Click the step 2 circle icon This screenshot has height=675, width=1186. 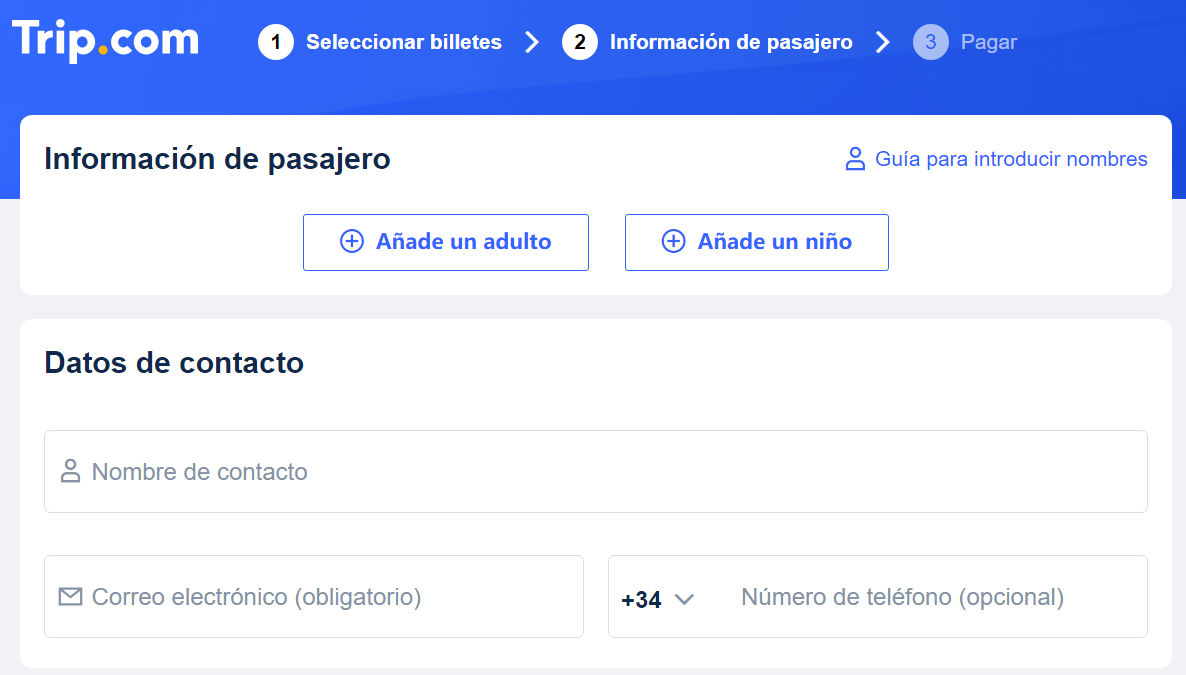580,42
